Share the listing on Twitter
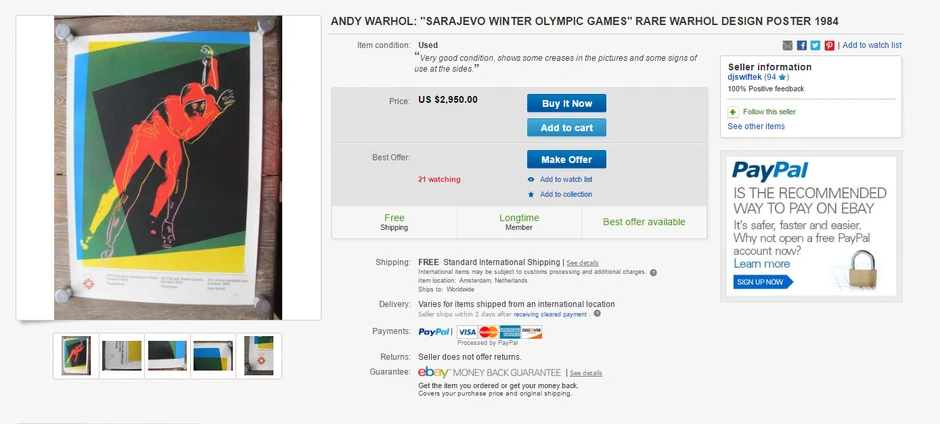This screenshot has height=424, width=940. (815, 45)
